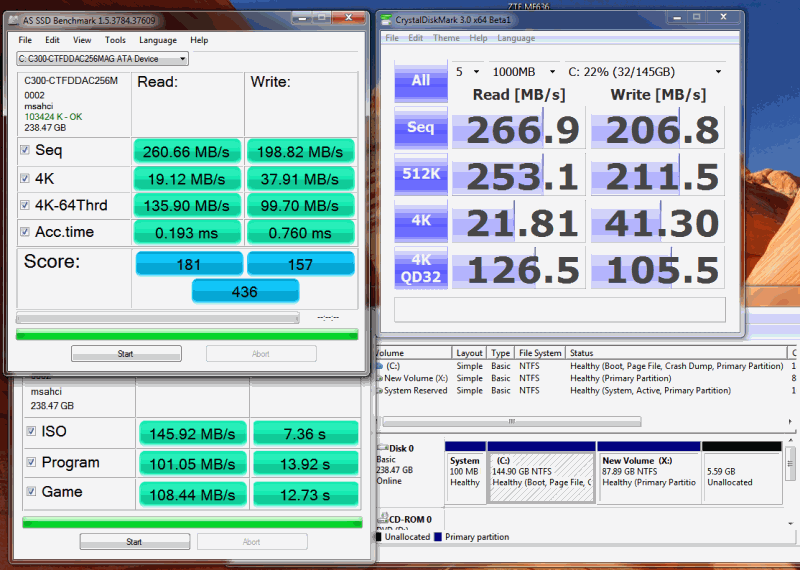This screenshot has width=800, height=570.
Task: Click the Game duration result 12.73 s
Action: [306, 494]
